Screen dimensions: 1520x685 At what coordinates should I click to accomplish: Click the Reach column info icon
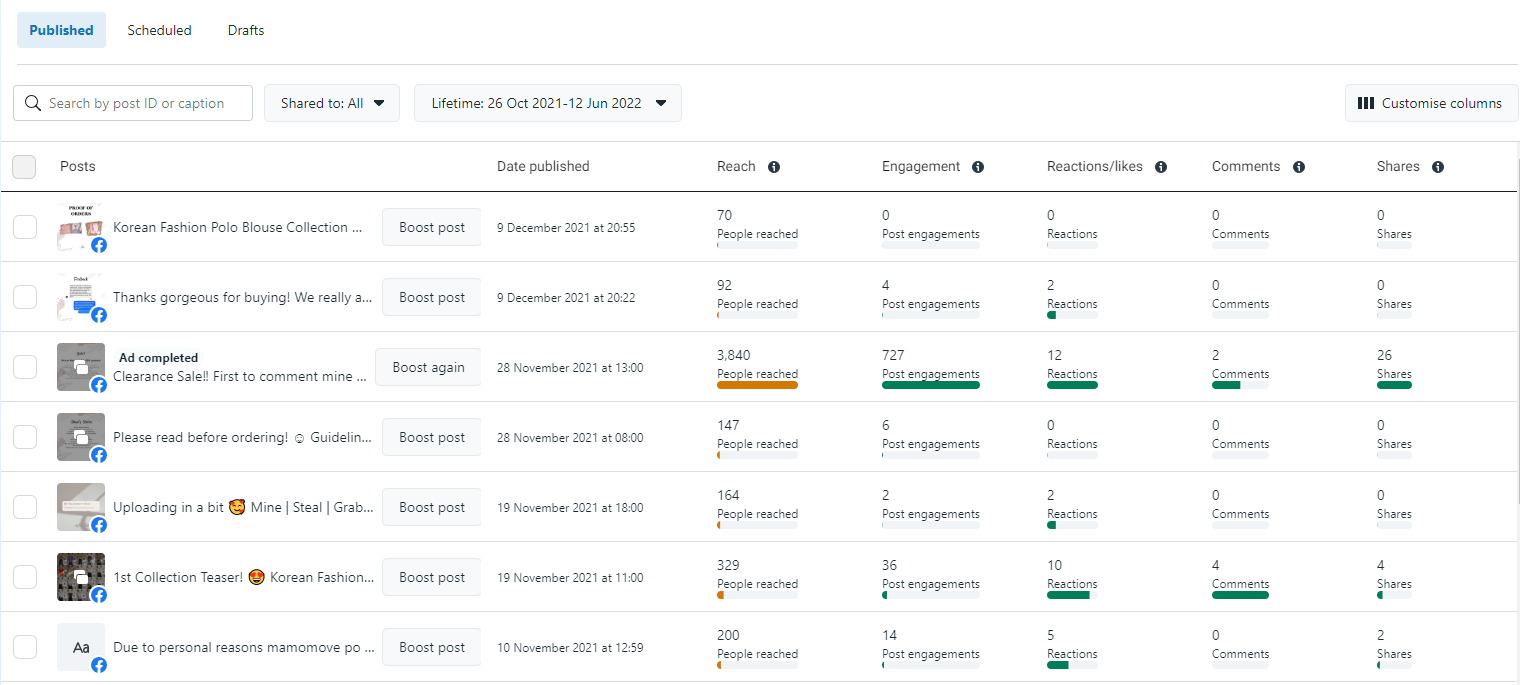774,167
